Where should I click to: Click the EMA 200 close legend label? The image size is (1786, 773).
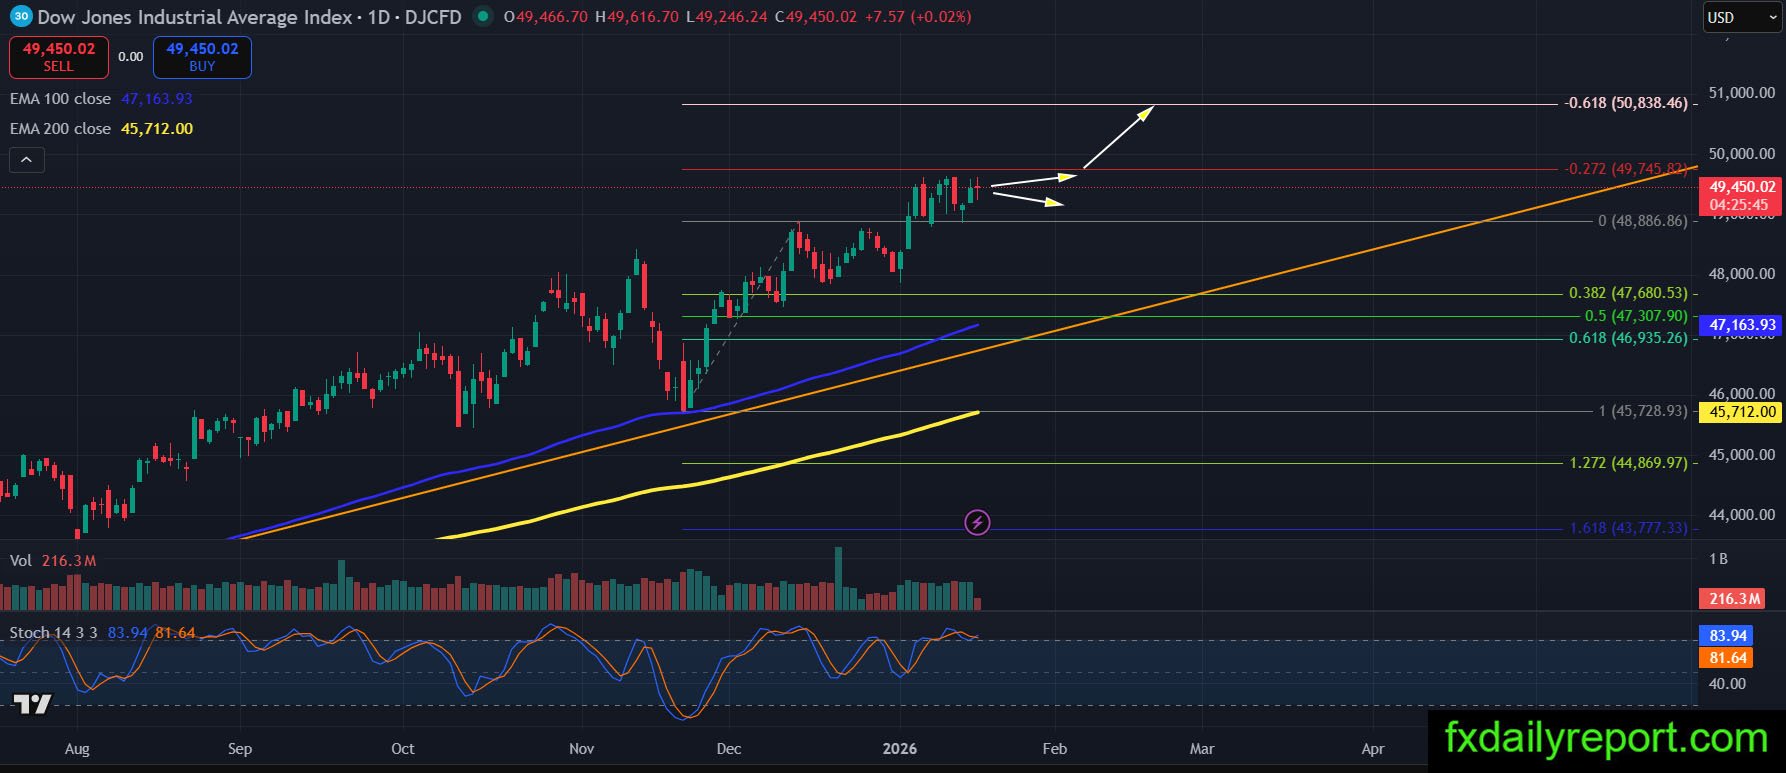(60, 129)
